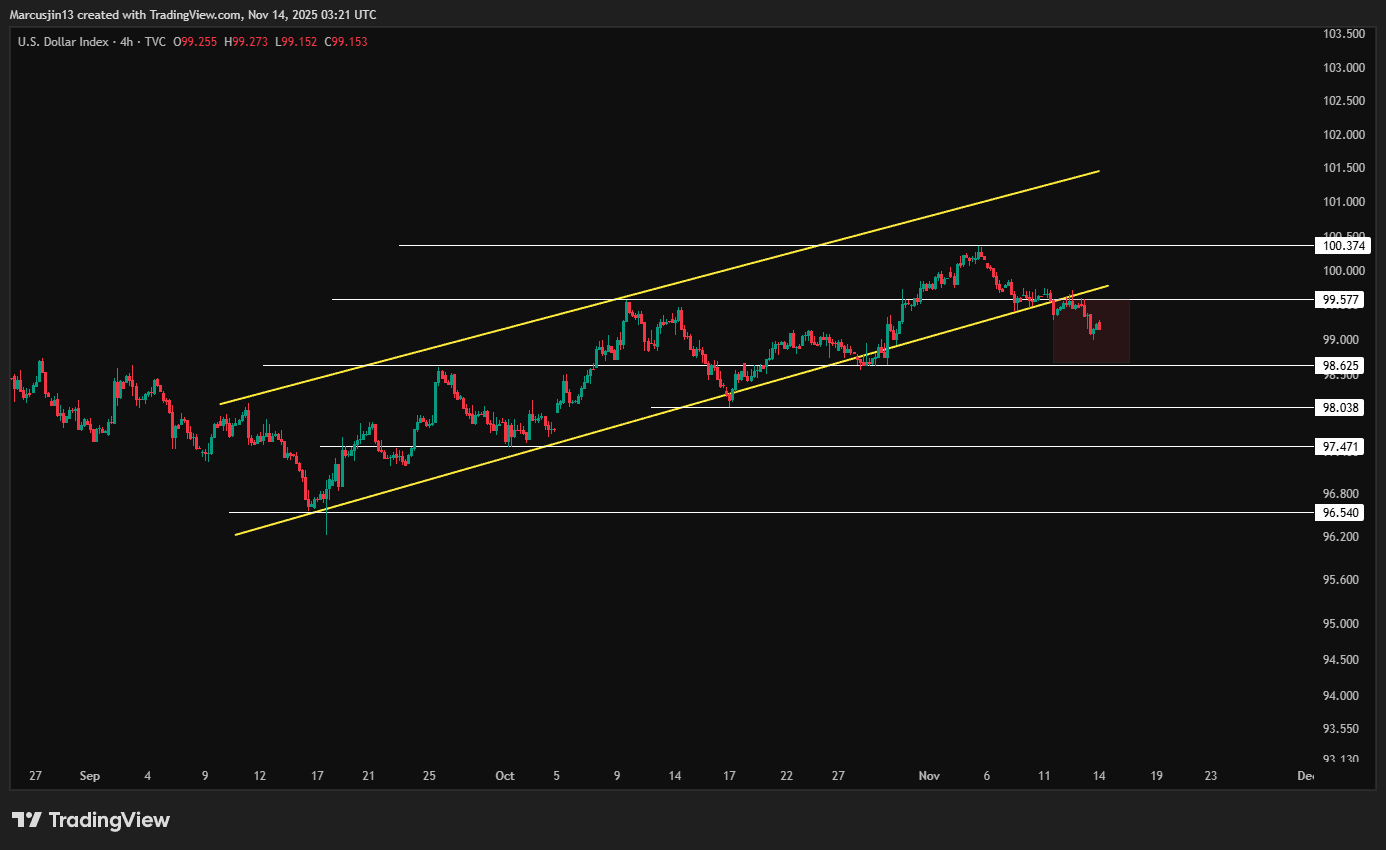Click the Sep label on the time axis
This screenshot has width=1386, height=850.
[90, 776]
